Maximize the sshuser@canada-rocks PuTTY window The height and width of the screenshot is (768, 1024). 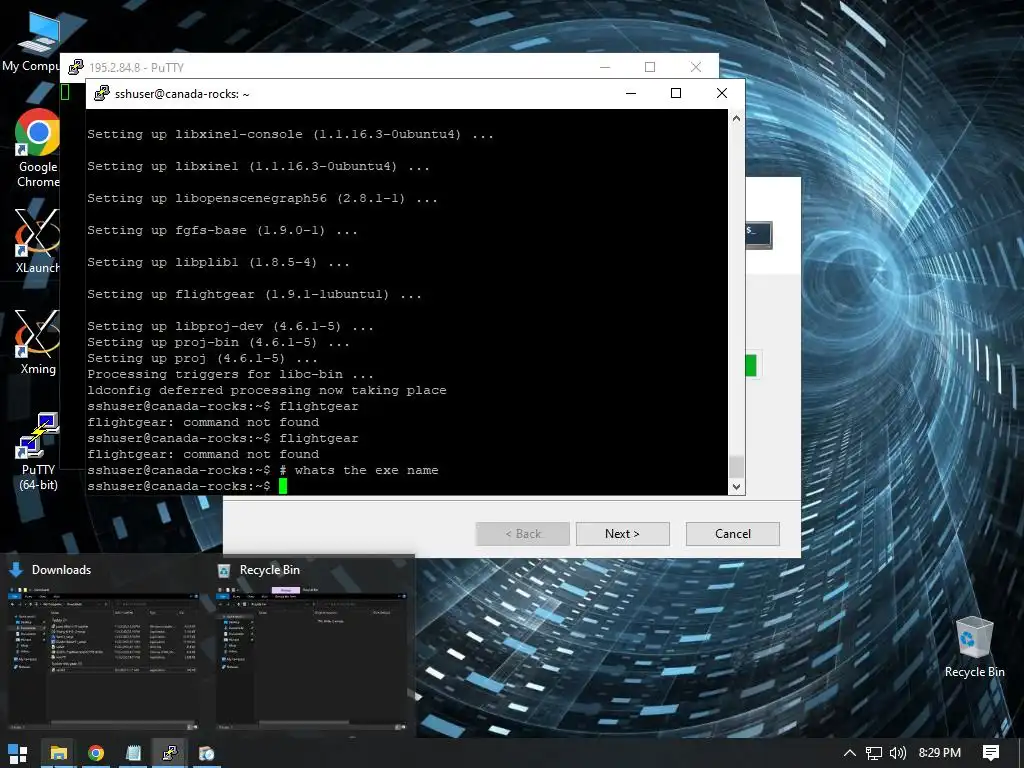click(x=676, y=93)
